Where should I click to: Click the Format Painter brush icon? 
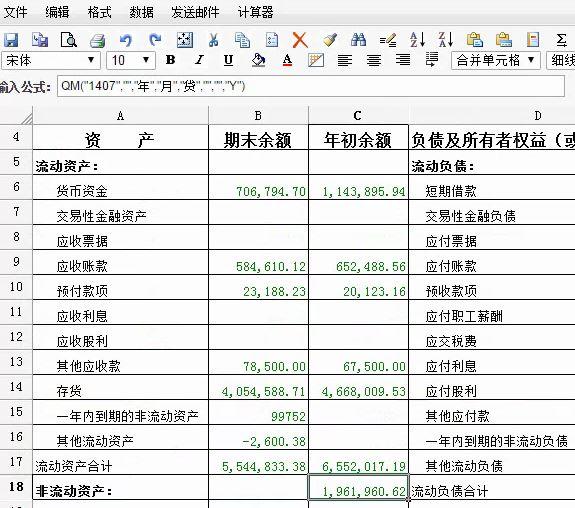pyautogui.click(x=330, y=40)
